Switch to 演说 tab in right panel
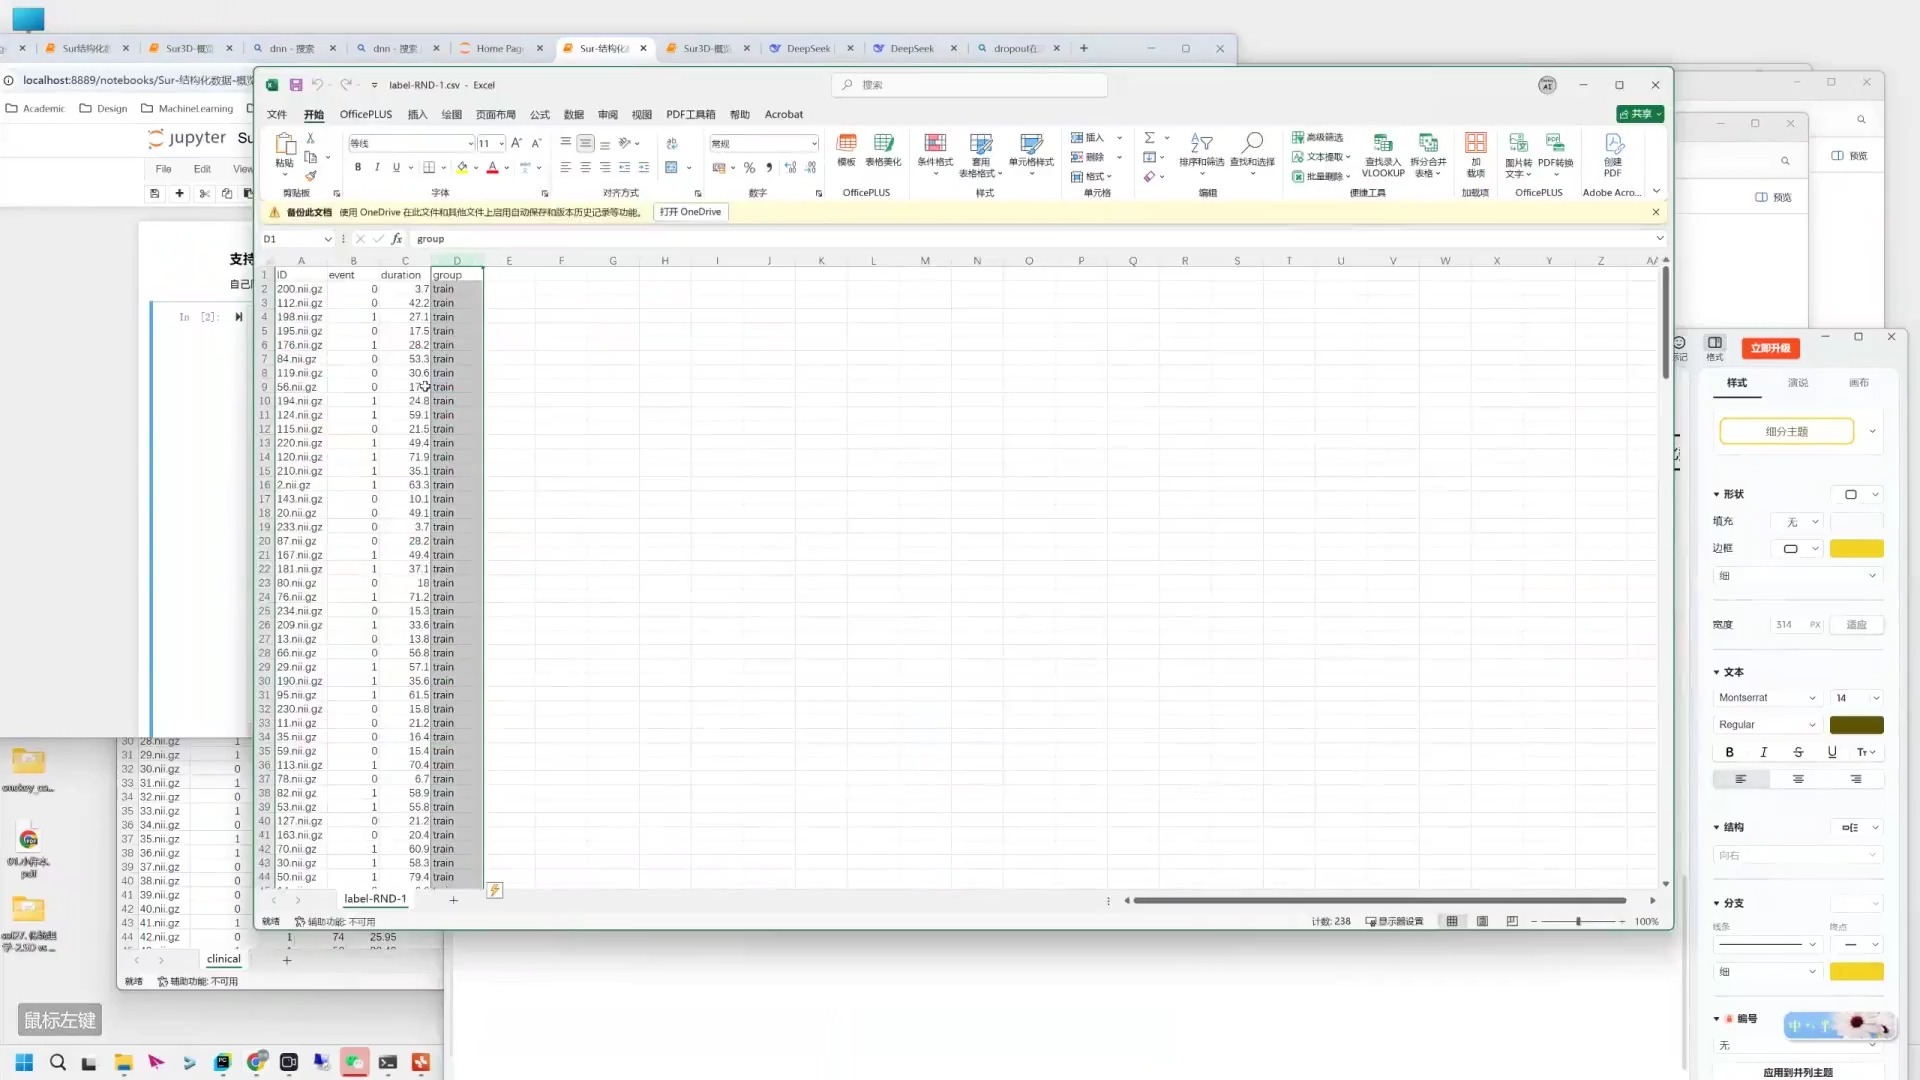The width and height of the screenshot is (1920, 1080). [x=1798, y=383]
